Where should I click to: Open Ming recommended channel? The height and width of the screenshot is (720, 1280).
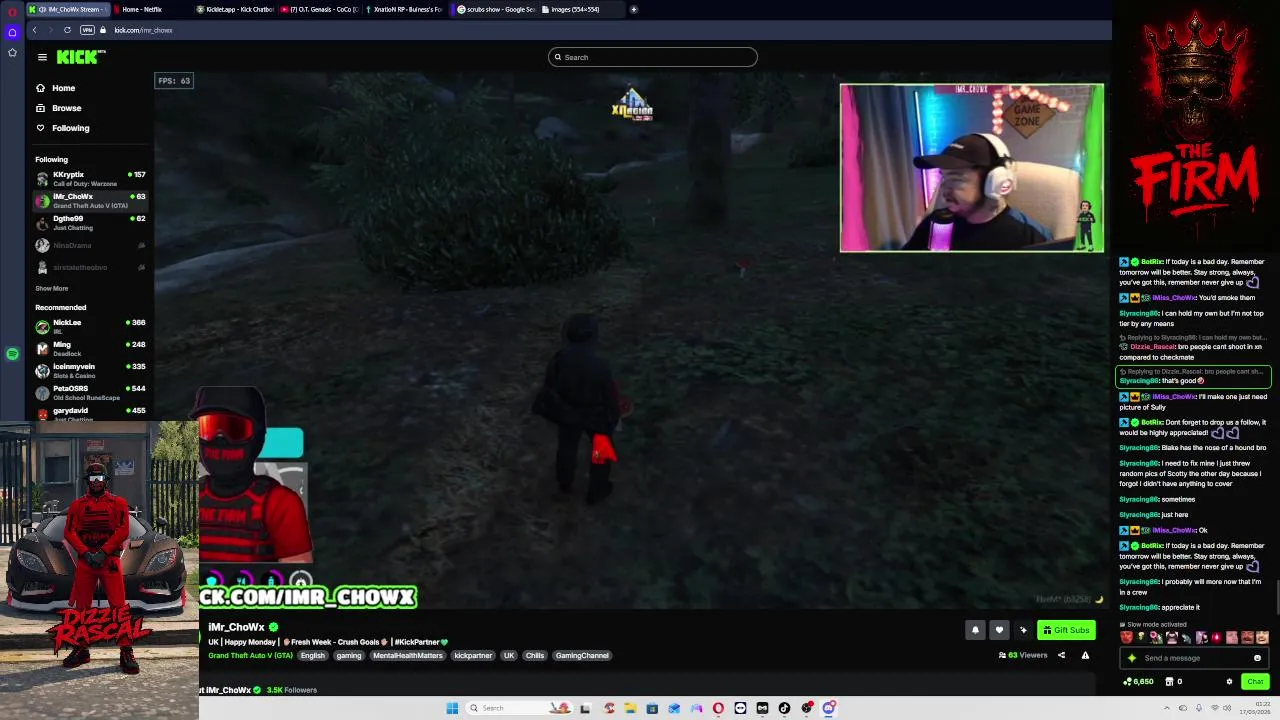pyautogui.click(x=91, y=349)
